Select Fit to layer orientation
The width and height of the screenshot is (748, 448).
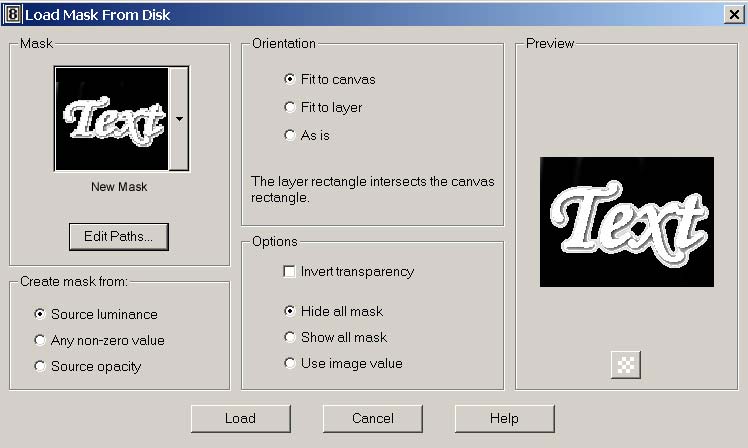(x=290, y=107)
